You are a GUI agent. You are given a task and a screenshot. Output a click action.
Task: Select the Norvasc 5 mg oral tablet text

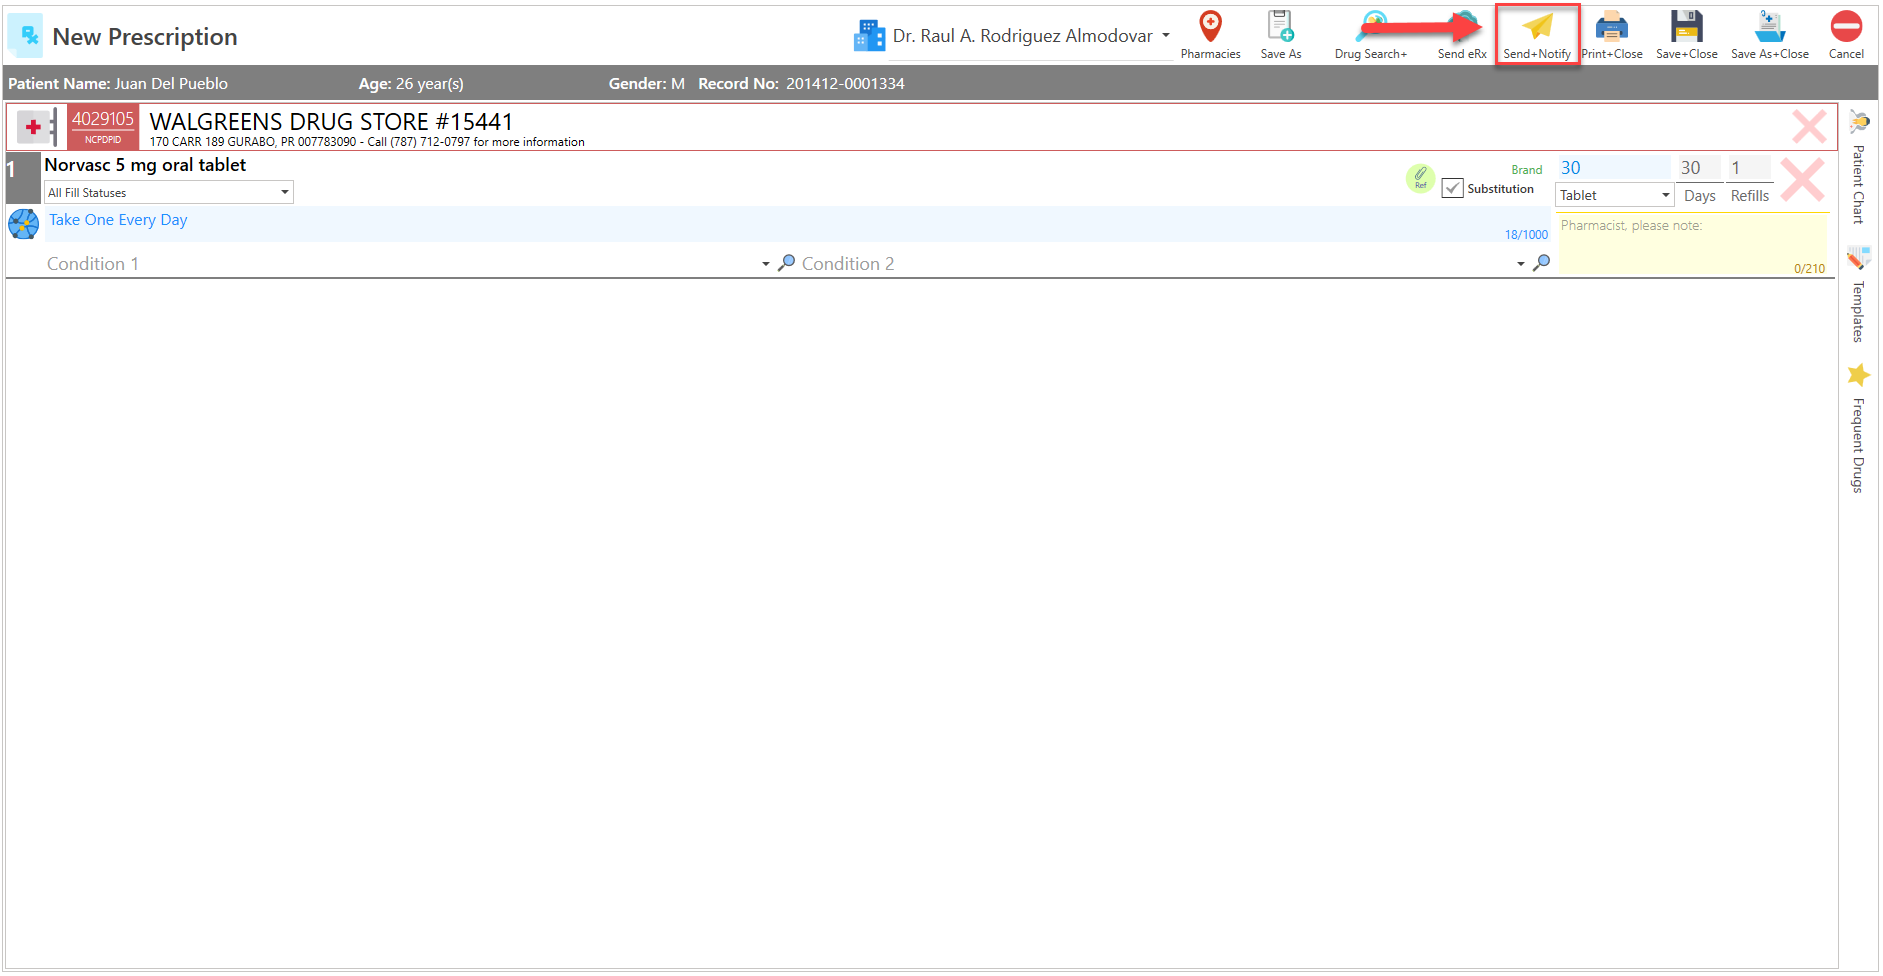pos(145,165)
